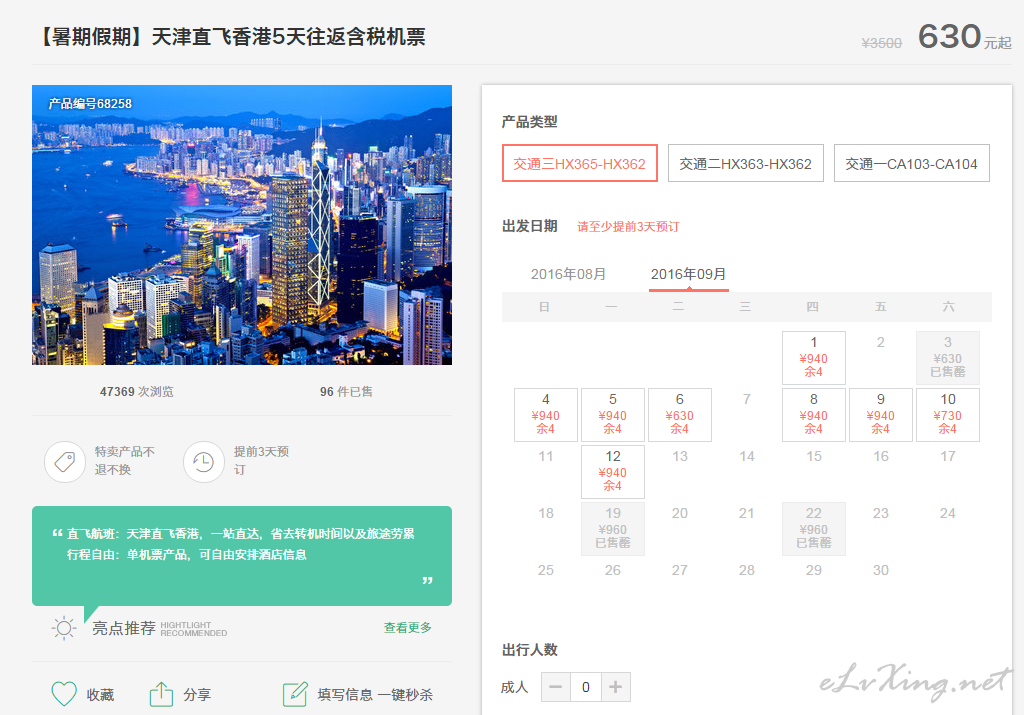
Task: Click the 47369 次浏览 view count
Action: pos(136,392)
